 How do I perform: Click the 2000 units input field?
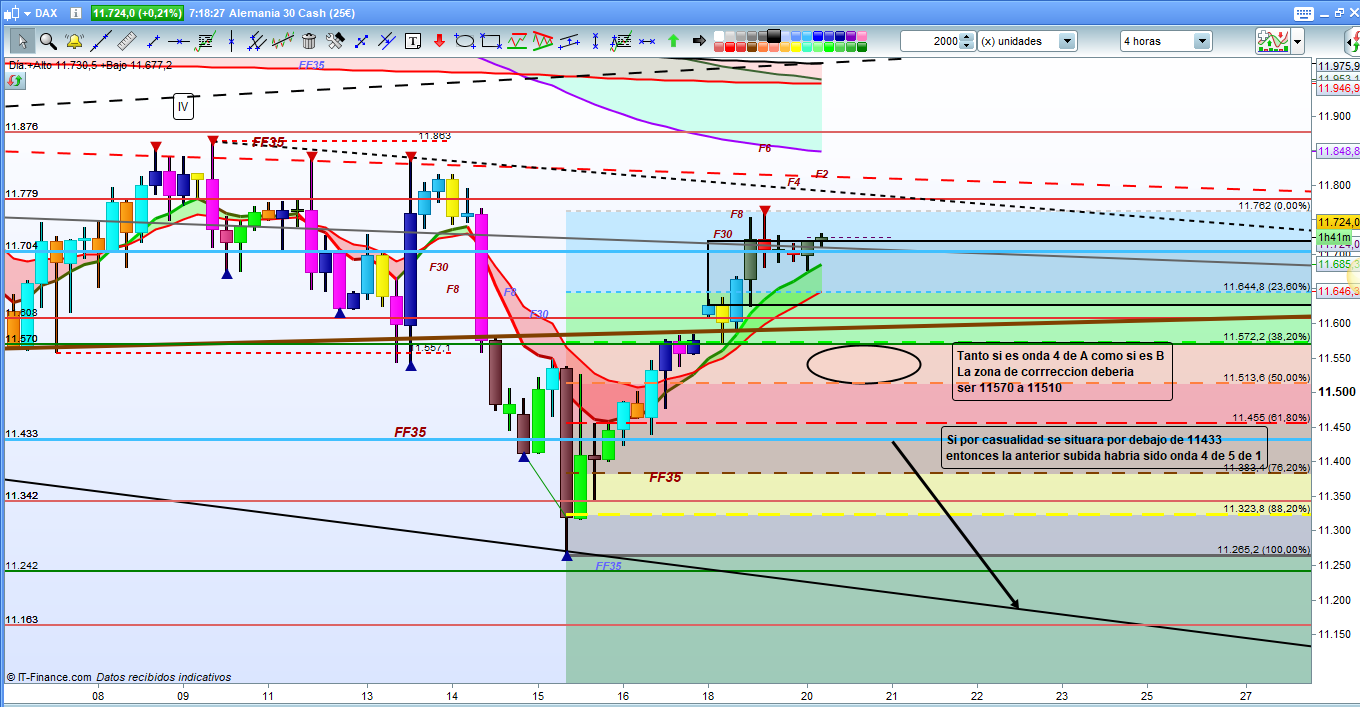(x=929, y=41)
